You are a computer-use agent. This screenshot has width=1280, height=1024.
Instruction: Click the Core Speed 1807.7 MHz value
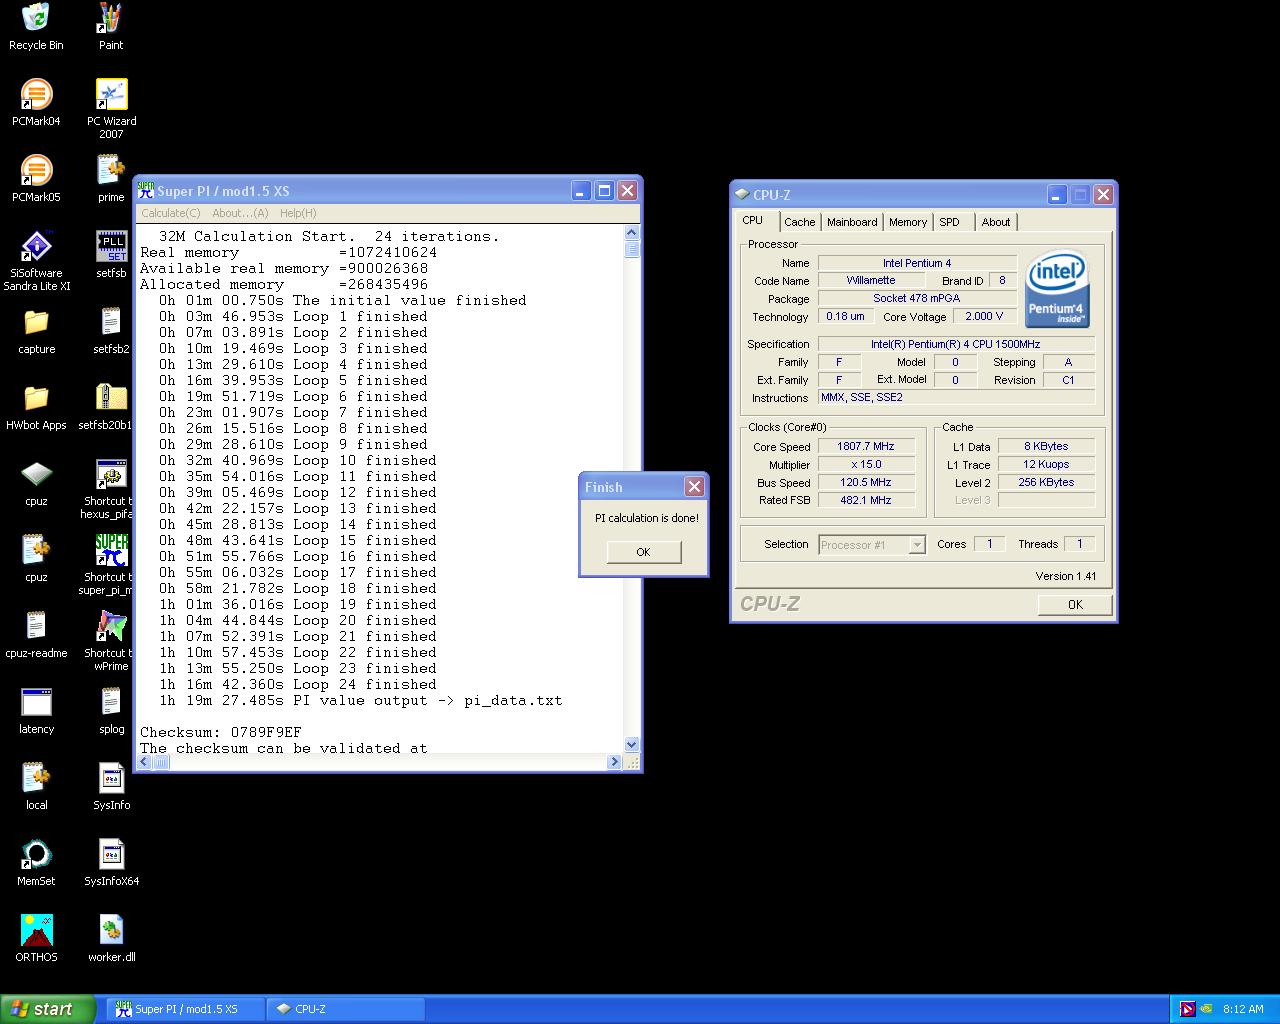tap(866, 446)
